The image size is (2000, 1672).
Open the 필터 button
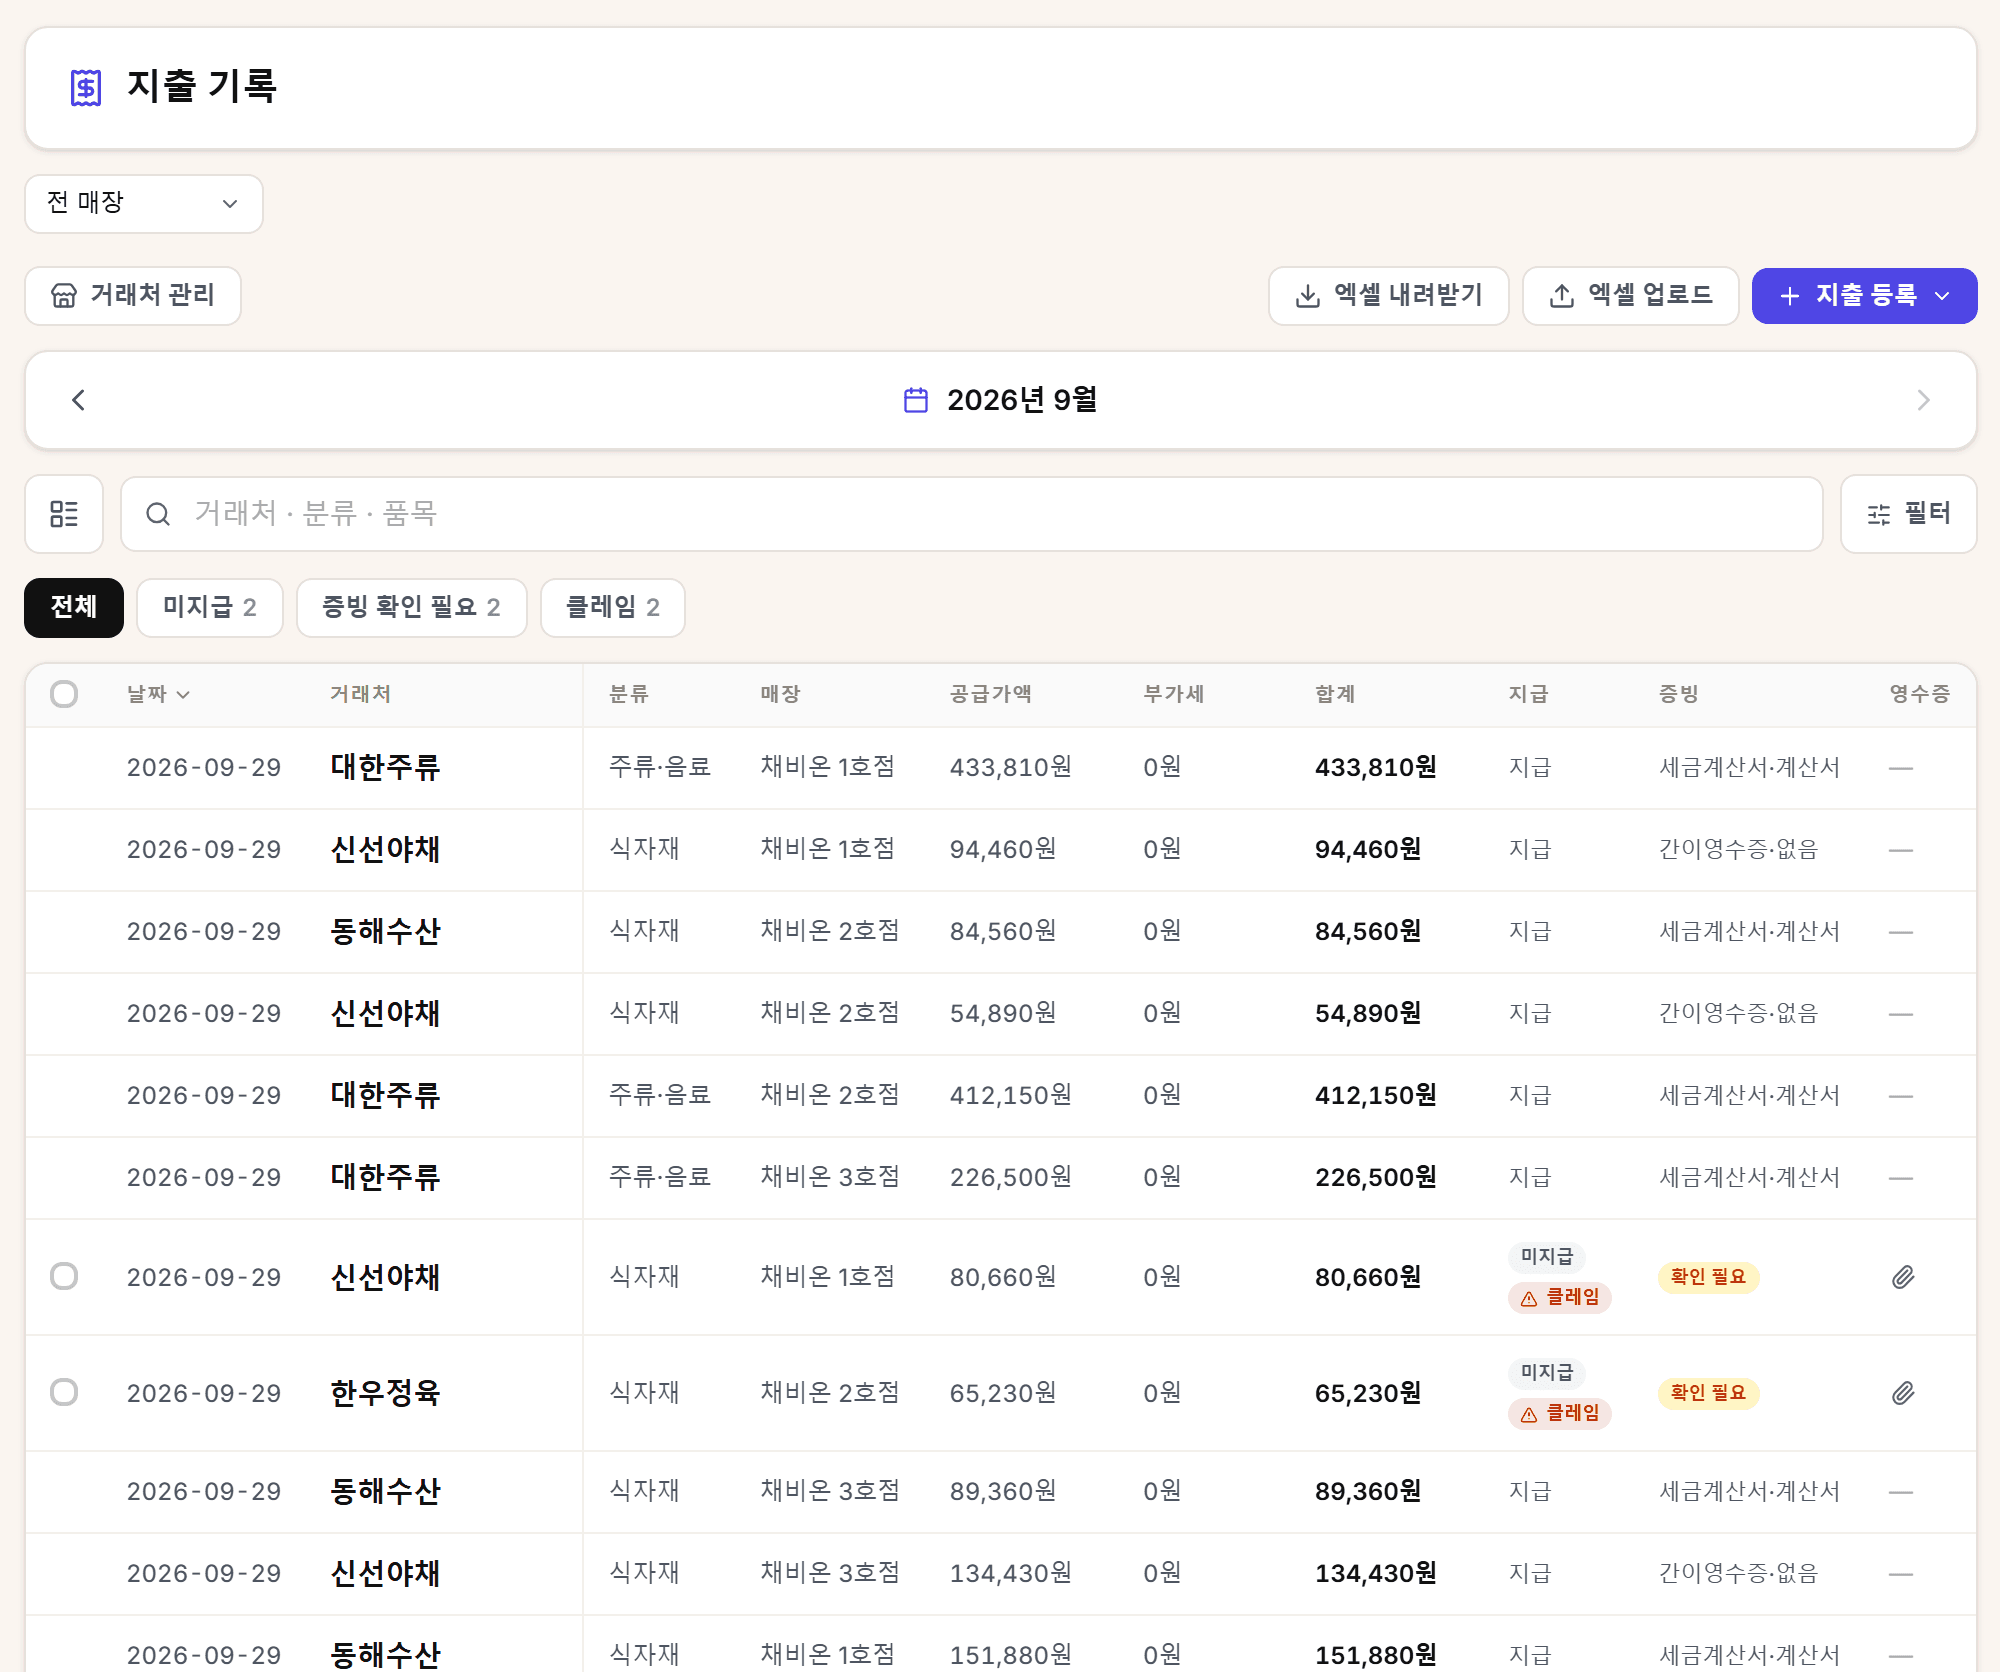[x=1909, y=514]
